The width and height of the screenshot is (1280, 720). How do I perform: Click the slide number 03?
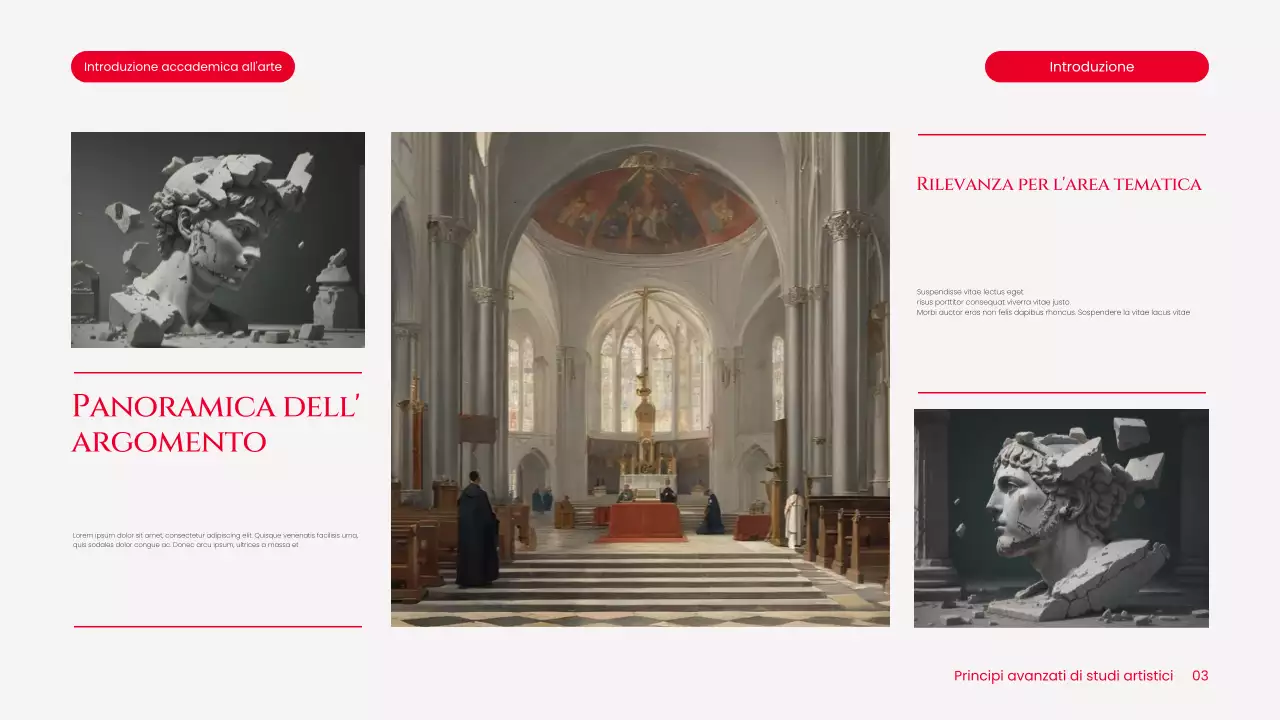[x=1200, y=676]
